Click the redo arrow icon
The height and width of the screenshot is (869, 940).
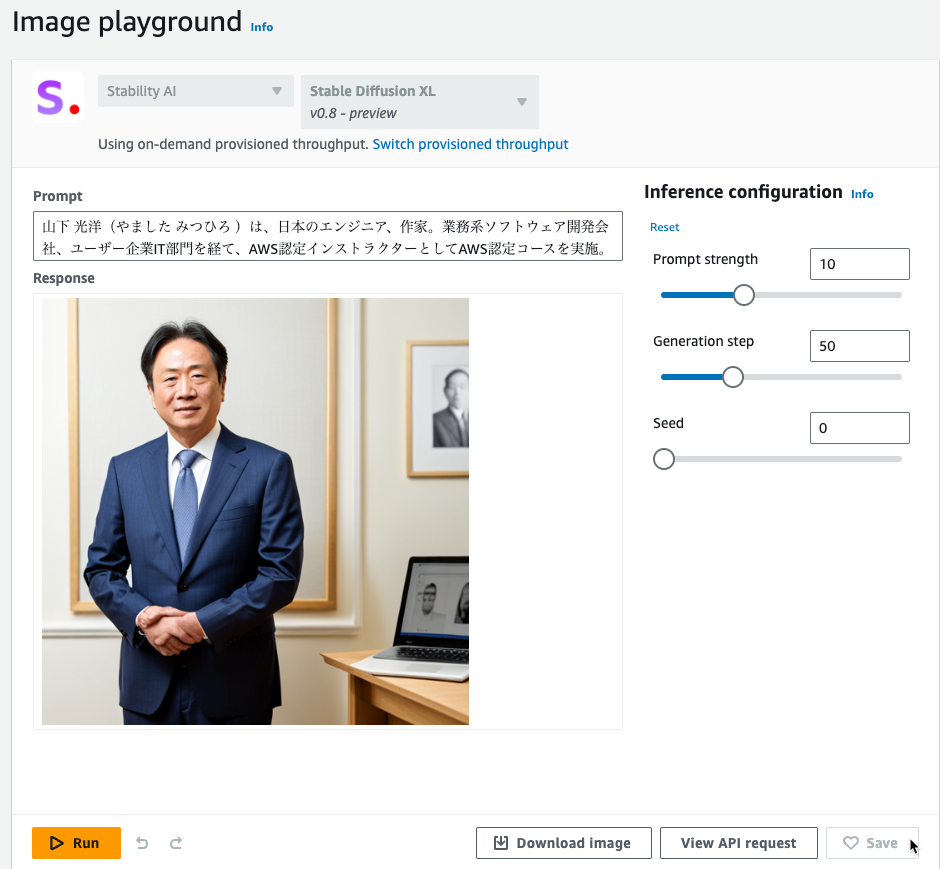[x=176, y=843]
